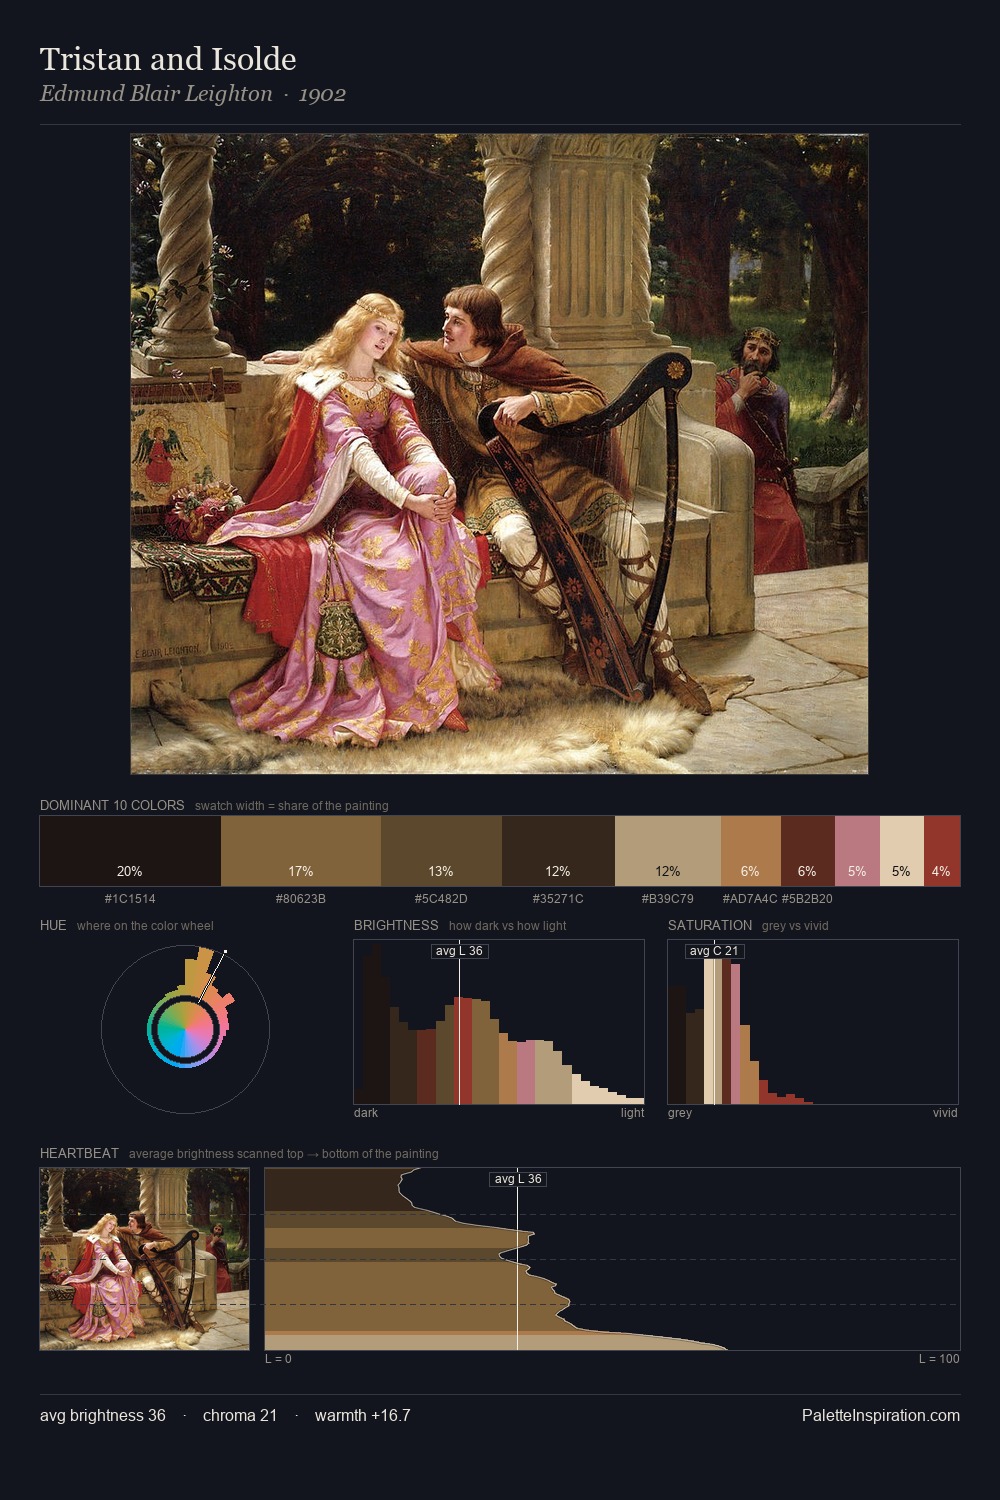Click the 20% dark swatch #1C1514
This screenshot has height=1500, width=1000.
click(130, 851)
